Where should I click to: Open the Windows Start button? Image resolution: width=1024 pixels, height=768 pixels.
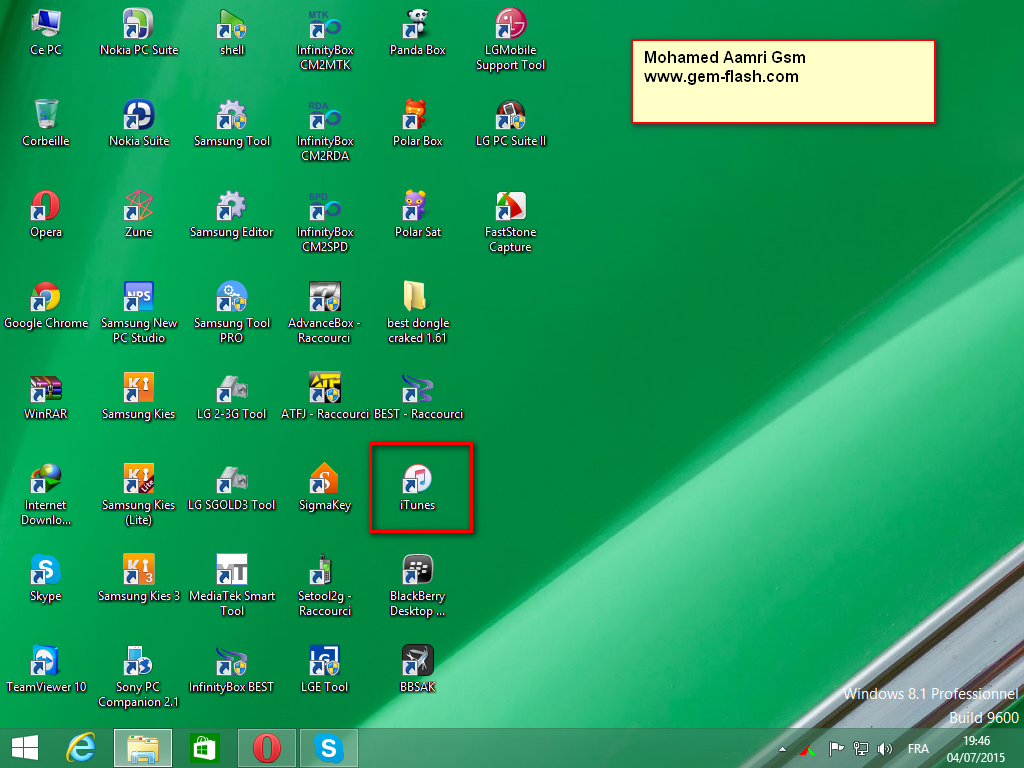[x=25, y=748]
